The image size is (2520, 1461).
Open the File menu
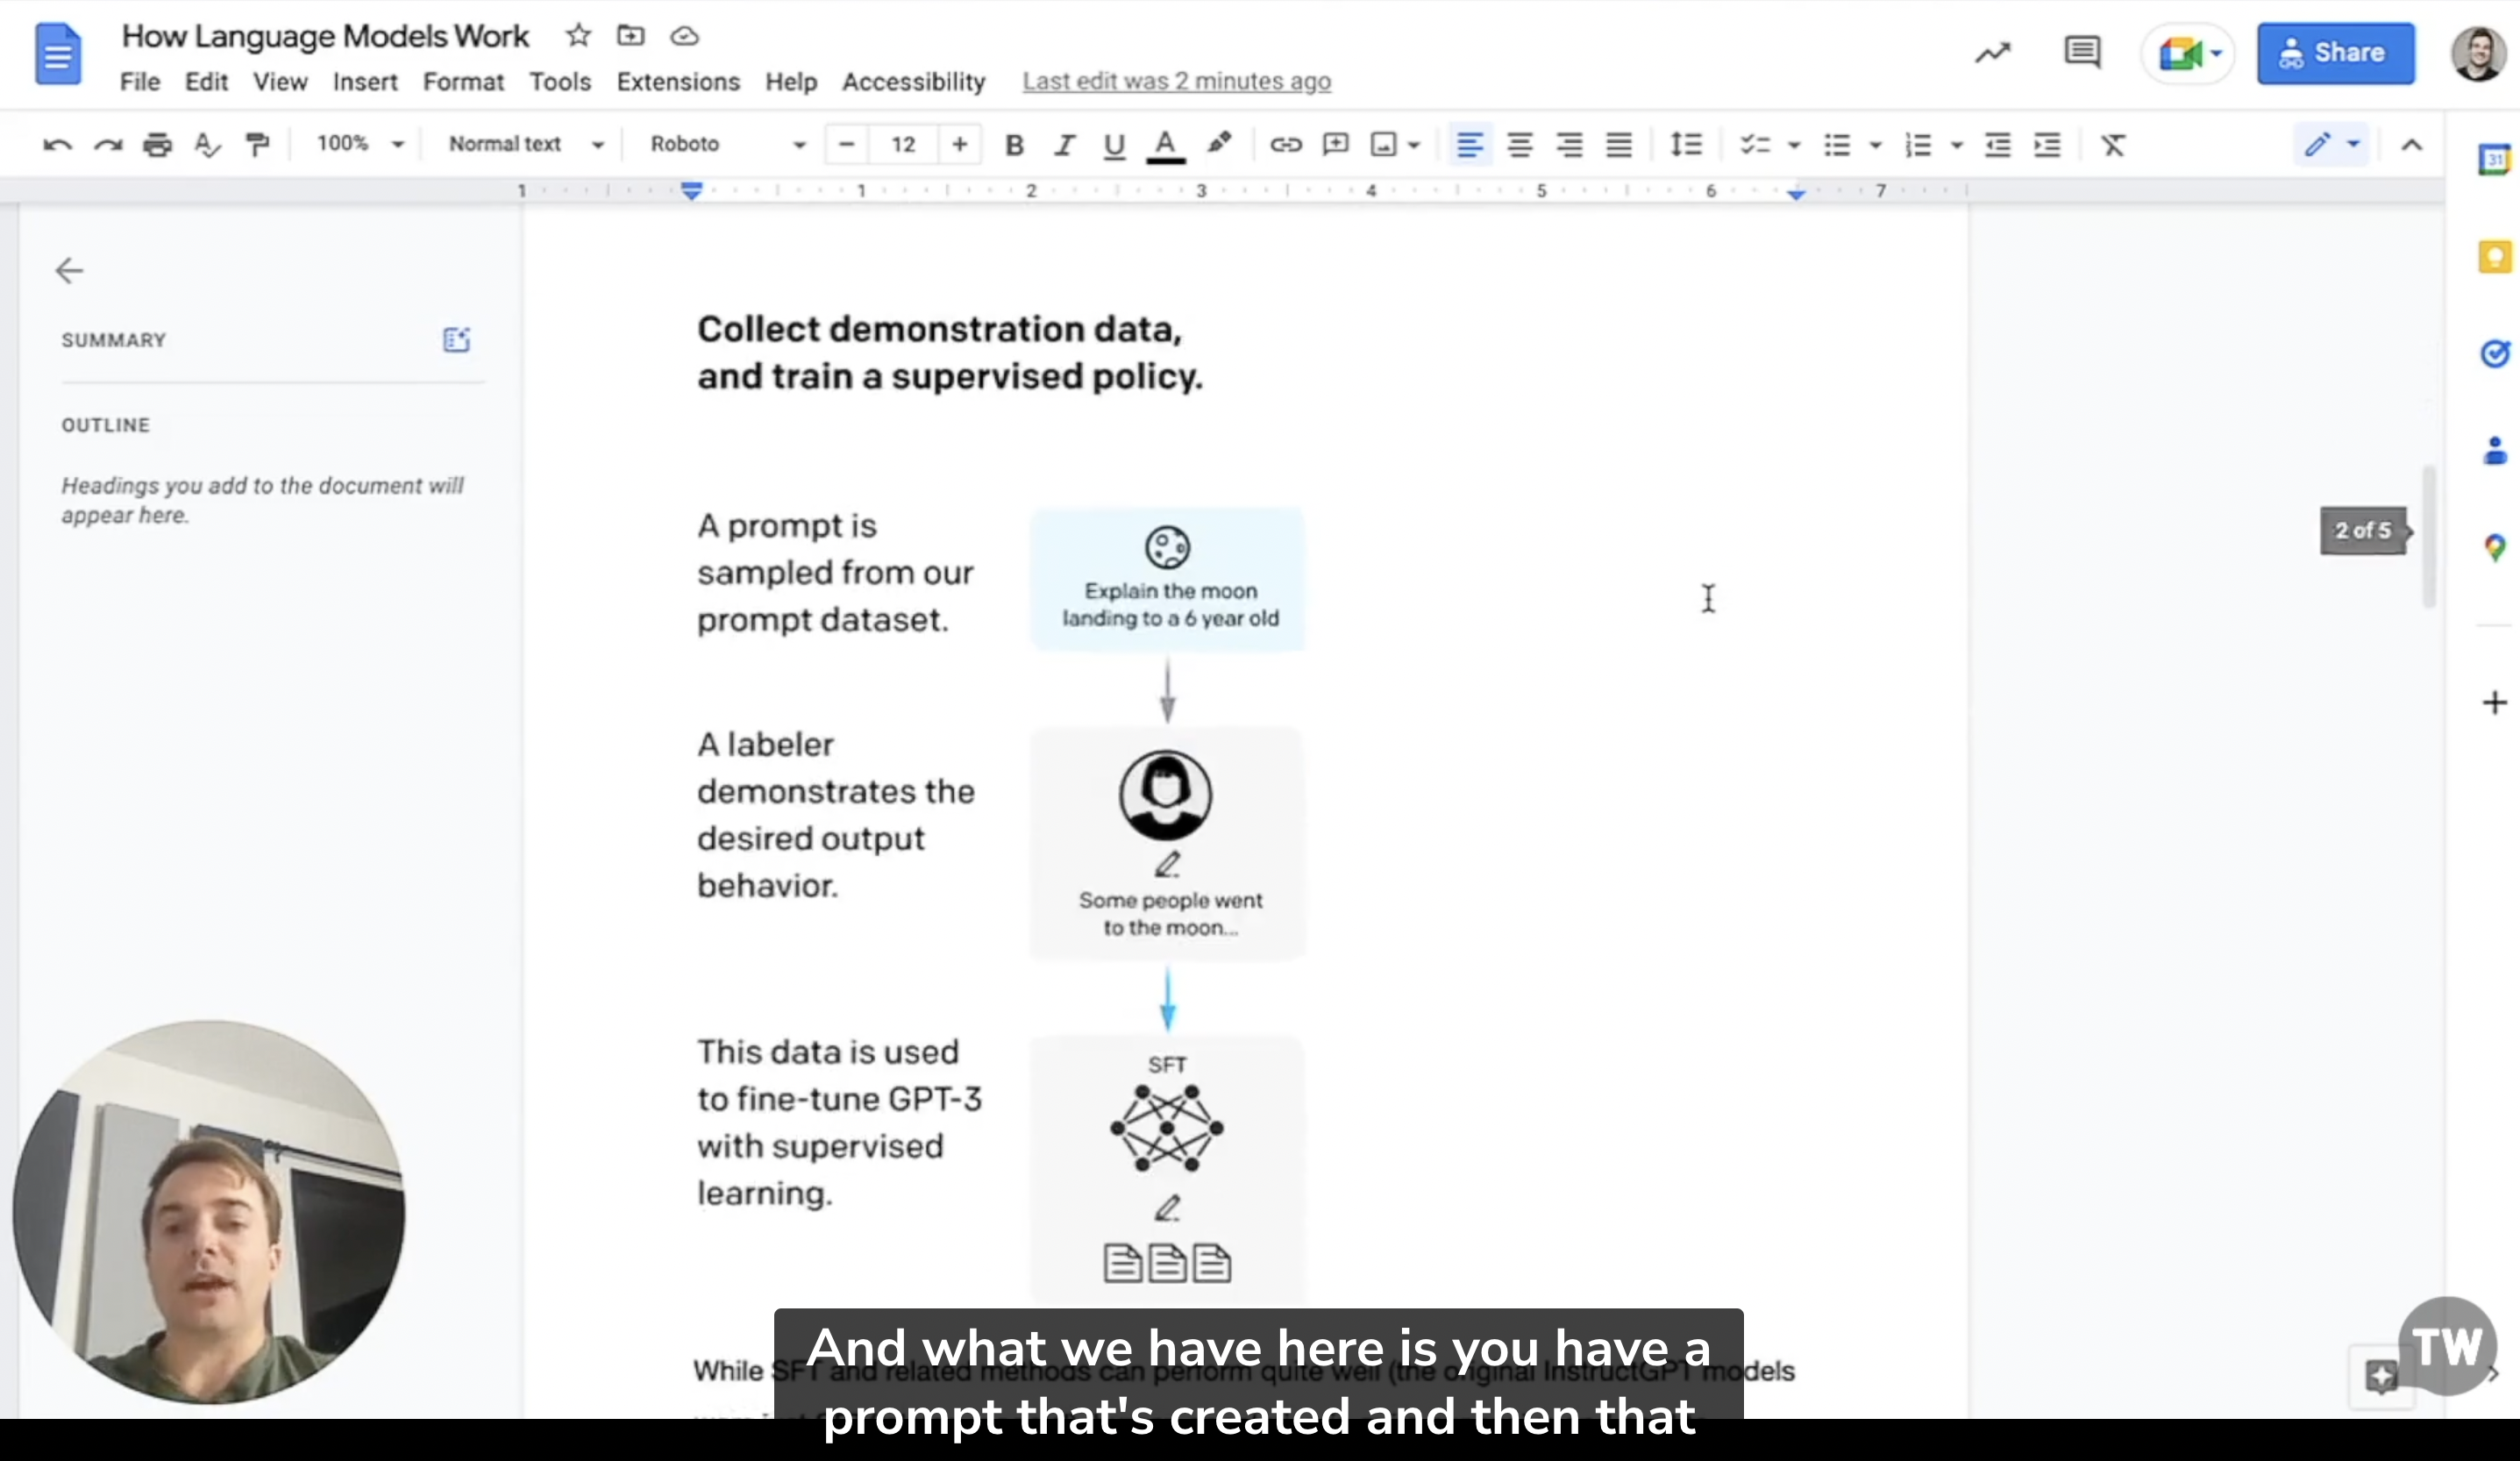coord(140,82)
